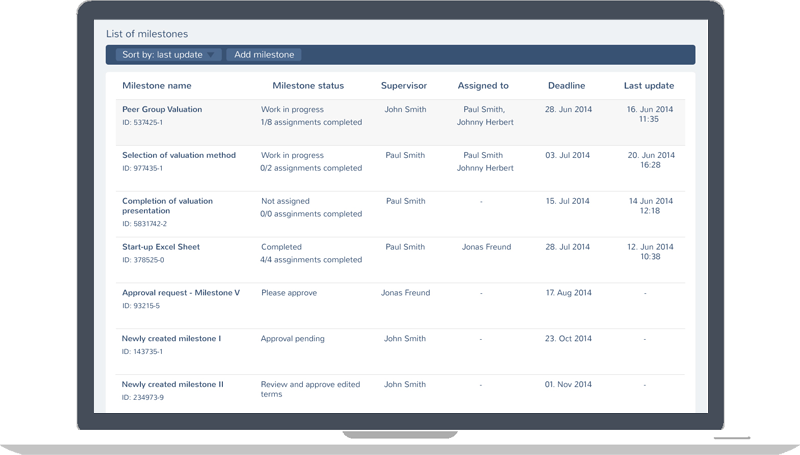
Task: Click the Last update column header
Action: 648,86
